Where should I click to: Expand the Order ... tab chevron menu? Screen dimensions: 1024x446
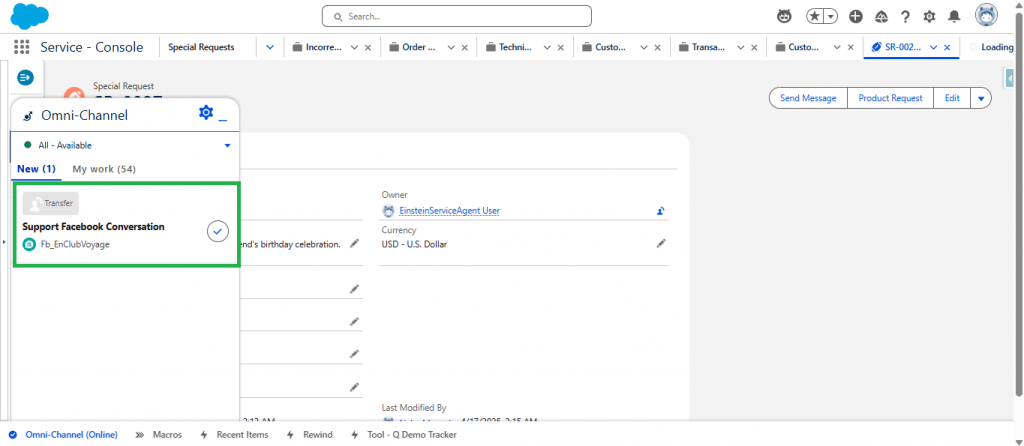pos(451,47)
